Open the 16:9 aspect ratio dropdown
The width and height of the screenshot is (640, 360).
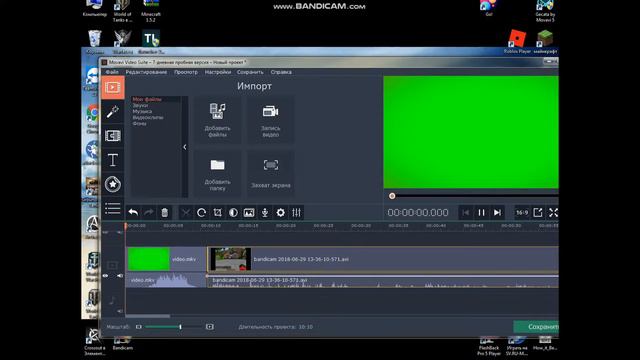coord(522,213)
